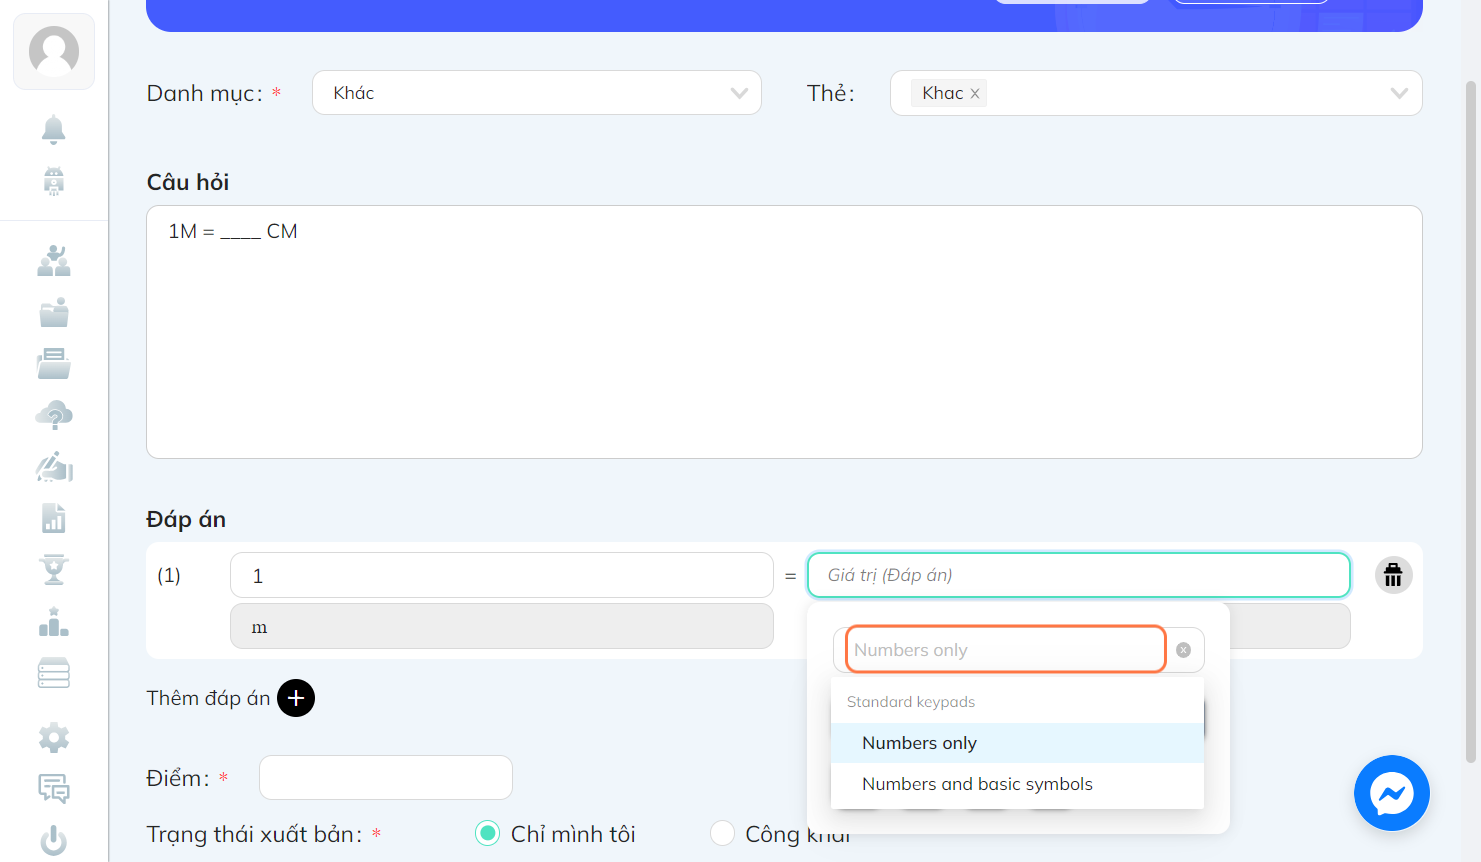Expand the Danh mục dropdown

click(537, 93)
